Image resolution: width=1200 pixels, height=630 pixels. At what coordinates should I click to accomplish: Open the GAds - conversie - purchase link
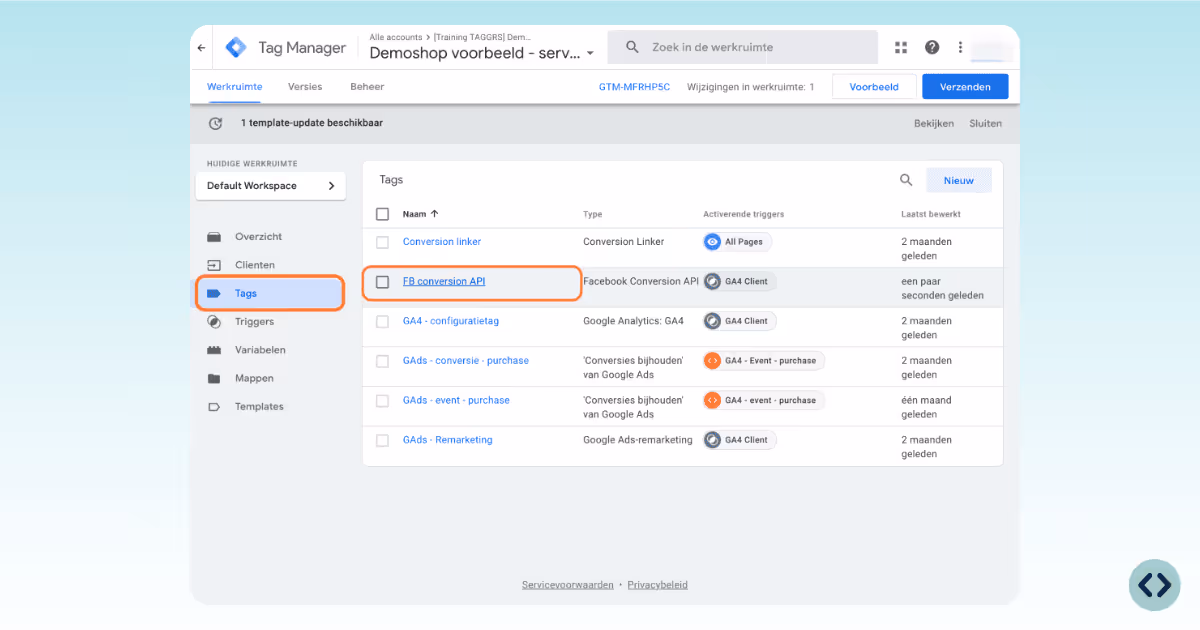pos(466,361)
